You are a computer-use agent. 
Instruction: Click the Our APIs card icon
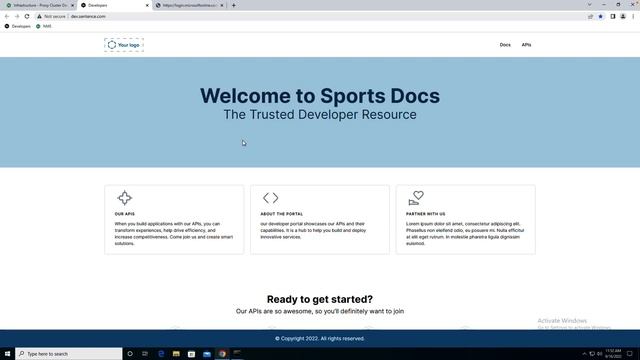[x=124, y=198]
